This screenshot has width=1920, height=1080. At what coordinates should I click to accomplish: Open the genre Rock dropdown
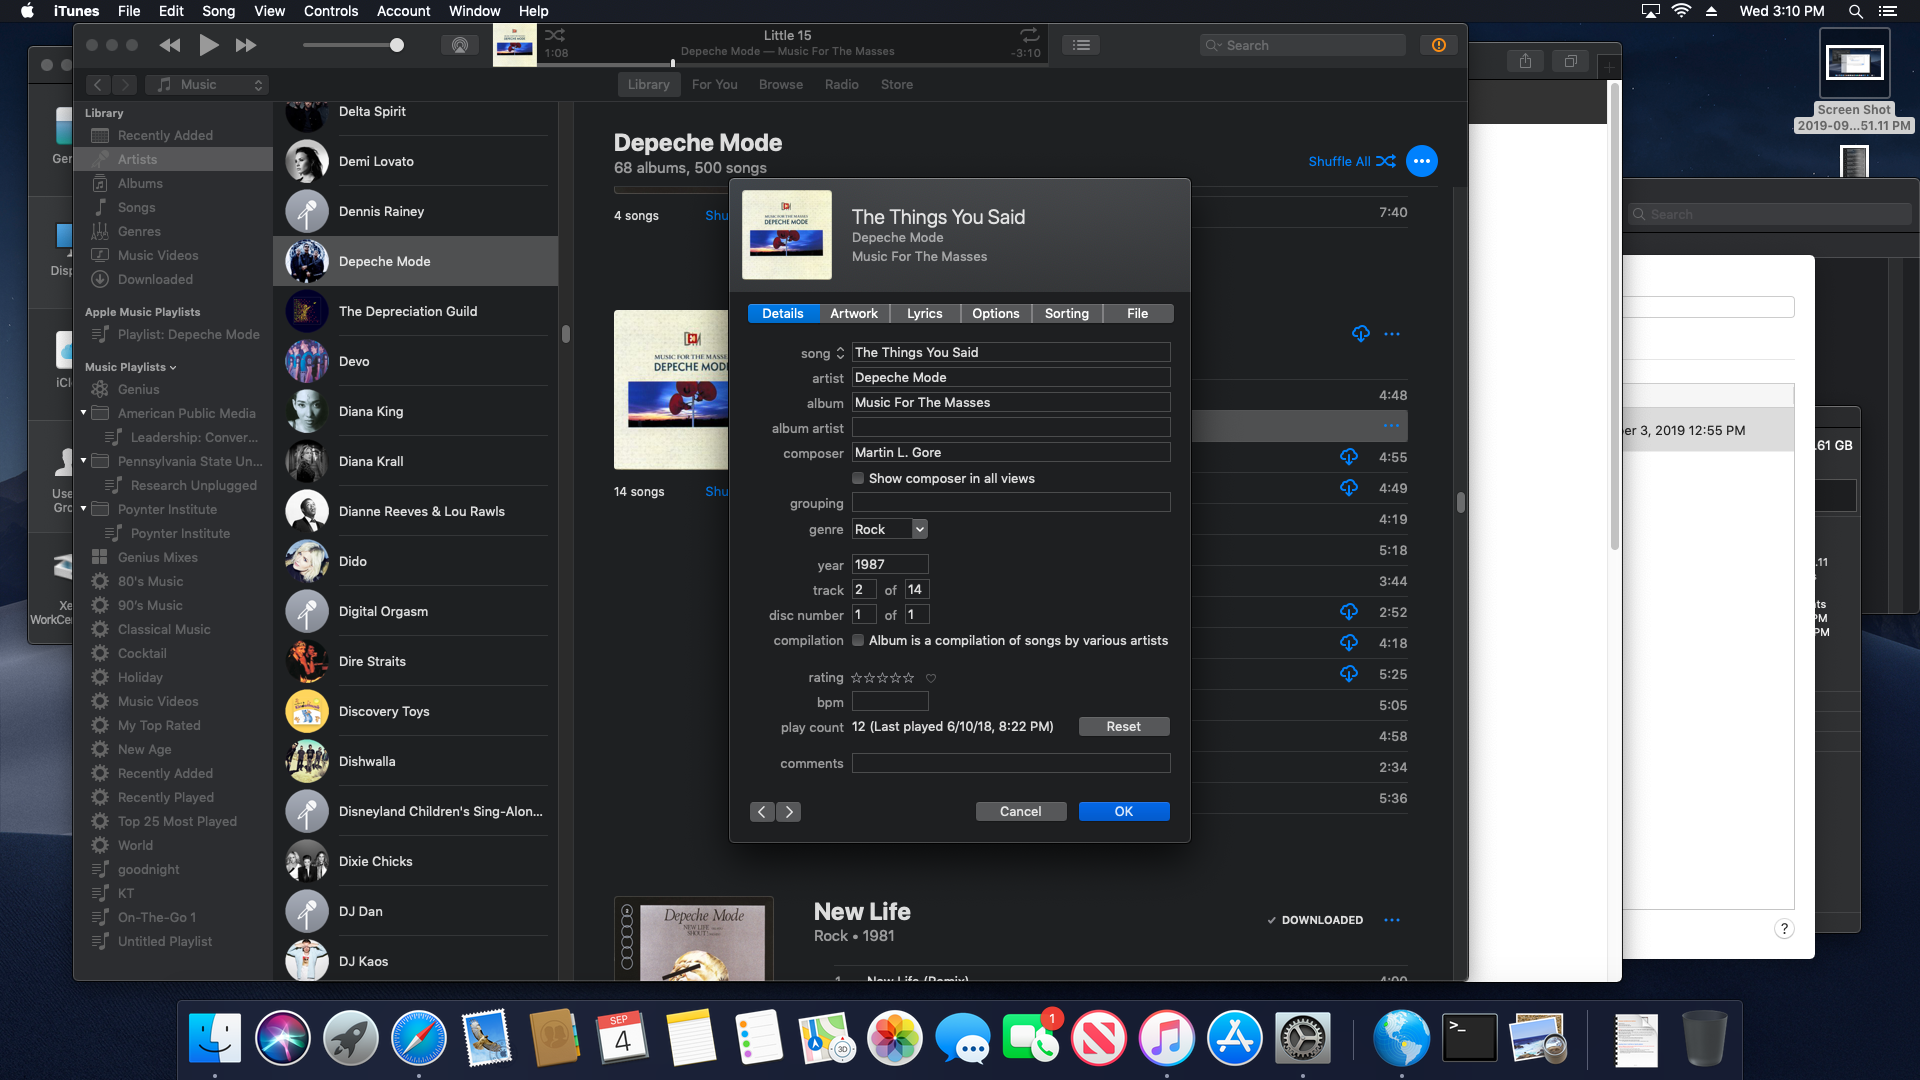pyautogui.click(x=919, y=529)
